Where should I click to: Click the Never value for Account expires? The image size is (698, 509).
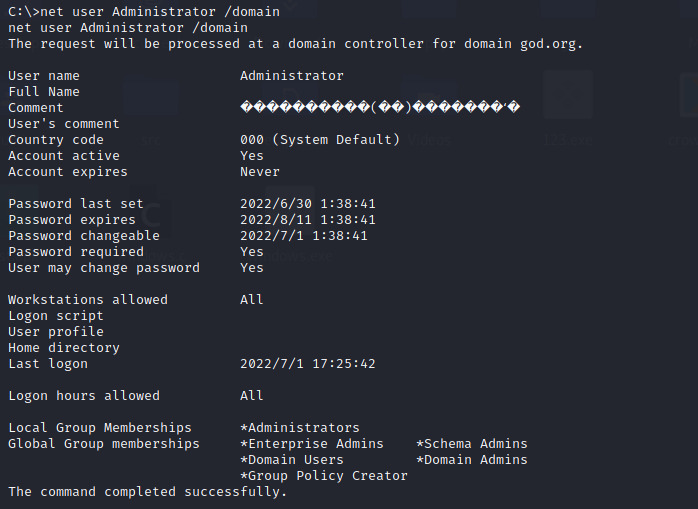click(260, 172)
